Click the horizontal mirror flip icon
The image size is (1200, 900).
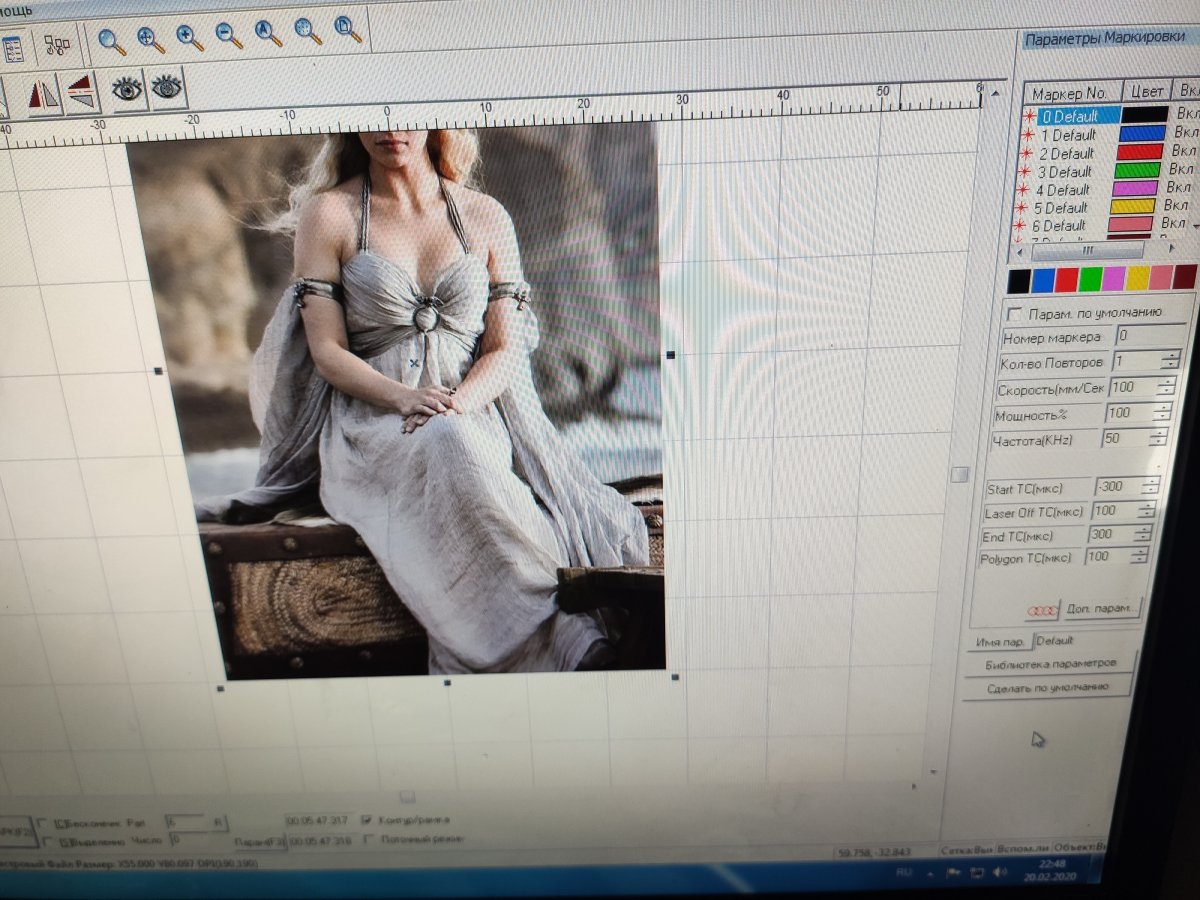pos(44,94)
